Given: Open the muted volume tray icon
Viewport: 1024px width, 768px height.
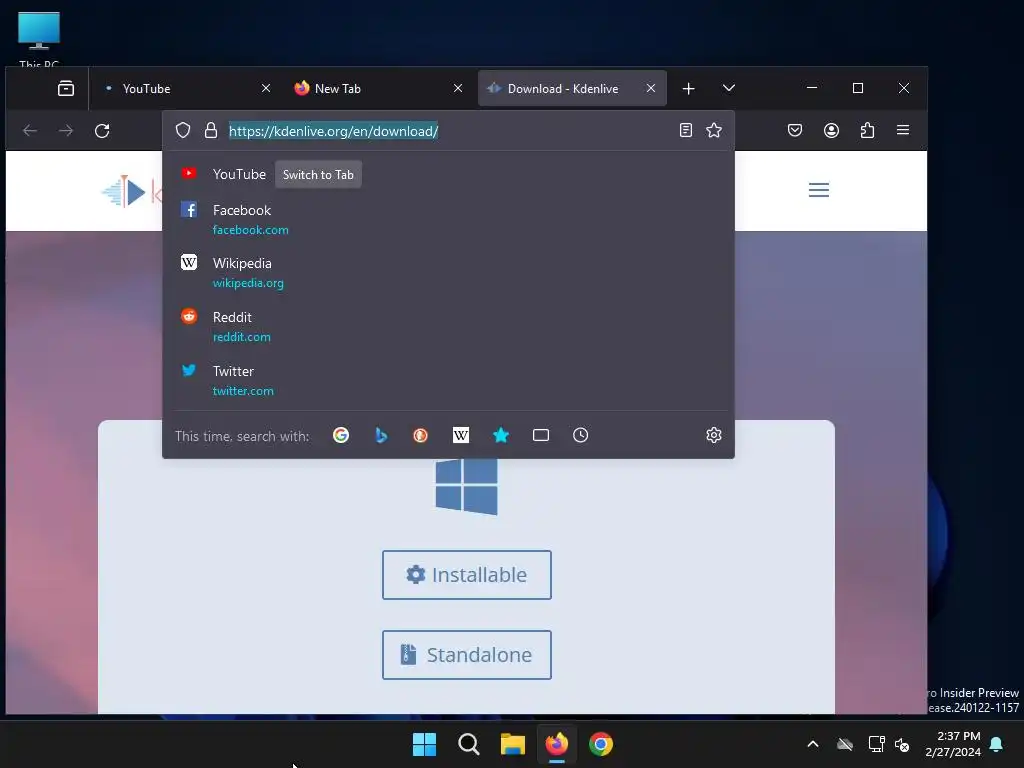Looking at the screenshot, I should pos(903,744).
